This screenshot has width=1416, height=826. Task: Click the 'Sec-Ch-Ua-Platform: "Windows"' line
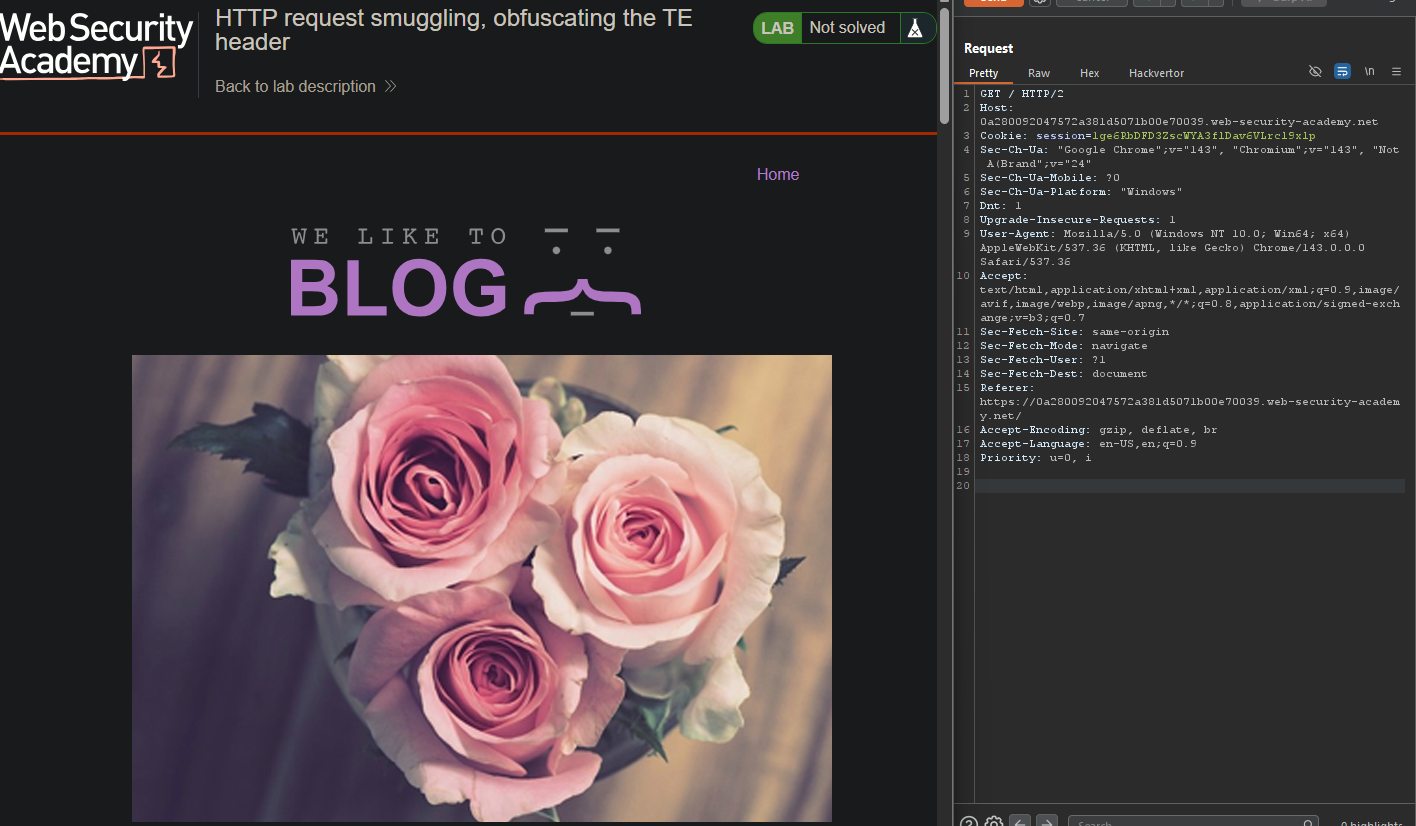(x=1081, y=191)
